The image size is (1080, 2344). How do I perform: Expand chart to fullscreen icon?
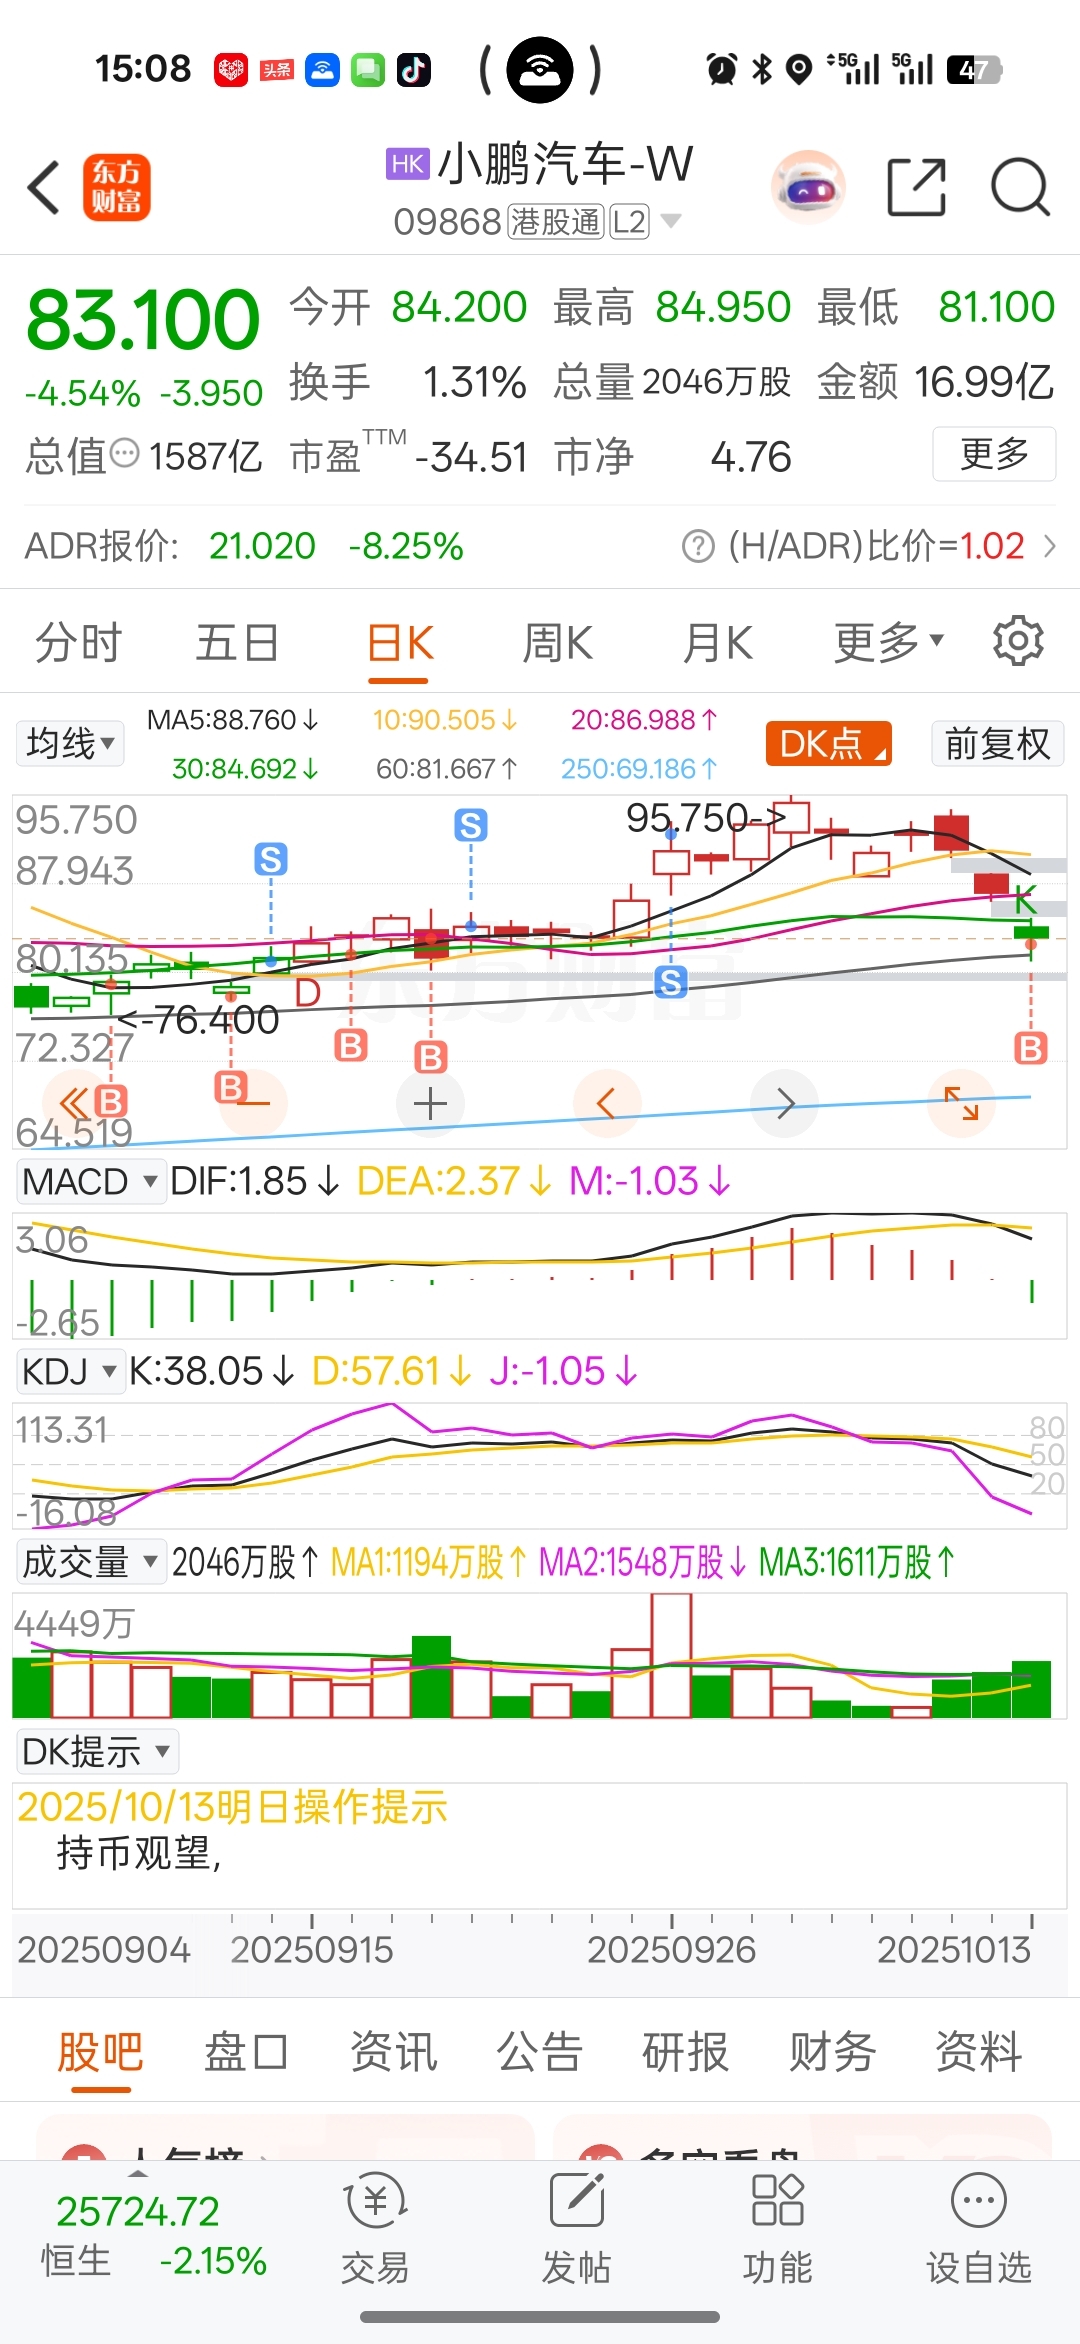961,1104
